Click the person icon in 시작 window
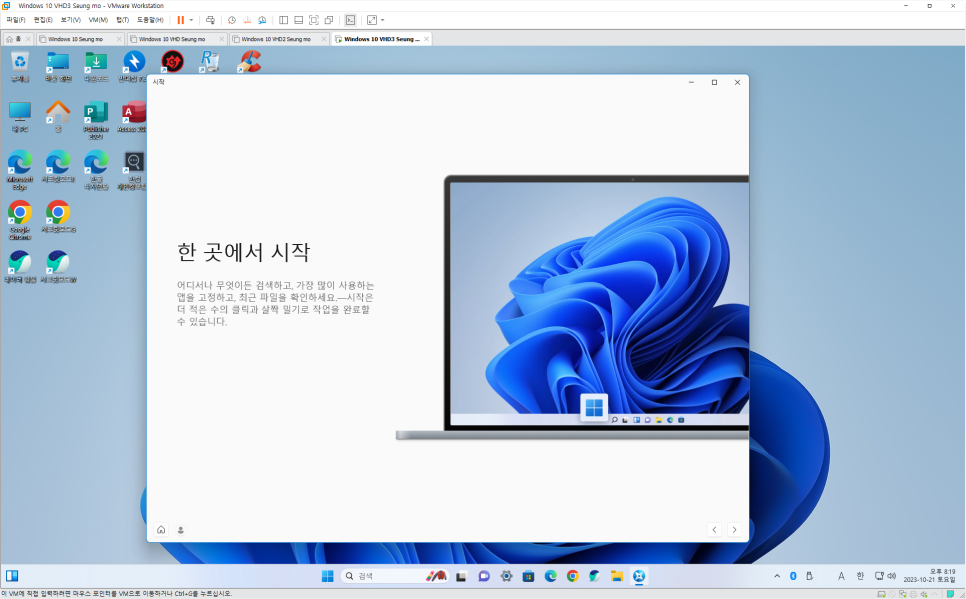Image resolution: width=966 pixels, height=599 pixels. click(x=181, y=529)
